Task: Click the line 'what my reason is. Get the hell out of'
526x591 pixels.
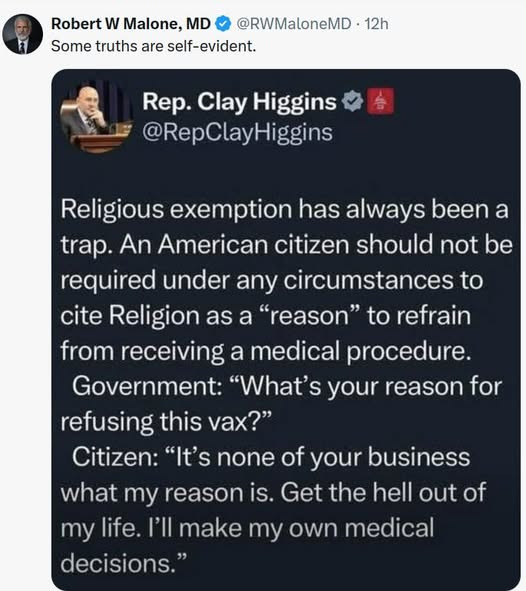Action: pos(273,493)
